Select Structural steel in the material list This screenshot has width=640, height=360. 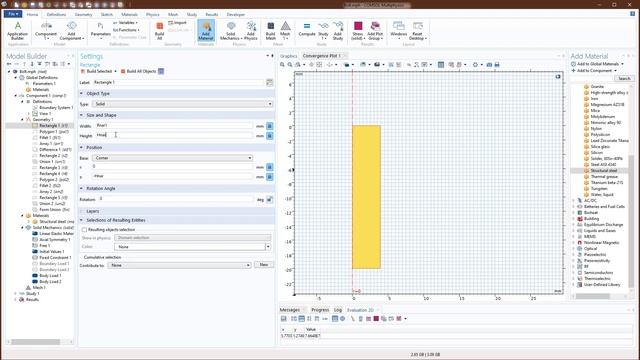click(x=604, y=171)
